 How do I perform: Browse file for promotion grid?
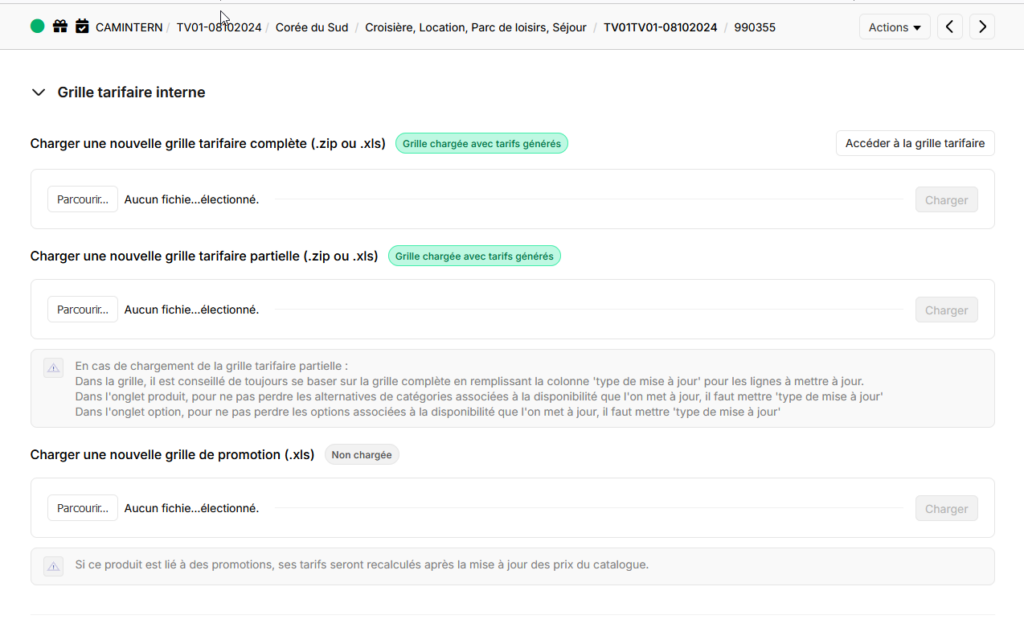pyautogui.click(x=82, y=508)
